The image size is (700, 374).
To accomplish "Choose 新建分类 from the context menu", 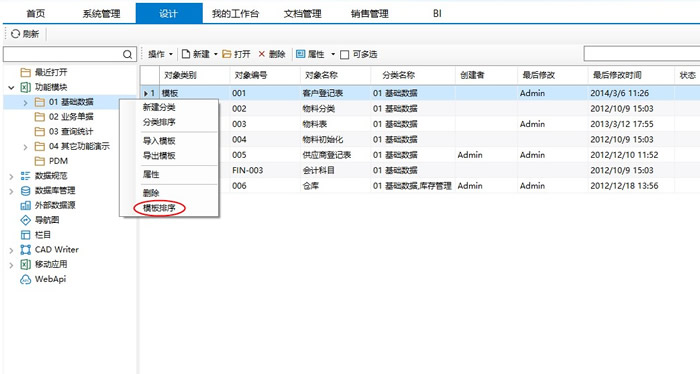I will [x=159, y=107].
